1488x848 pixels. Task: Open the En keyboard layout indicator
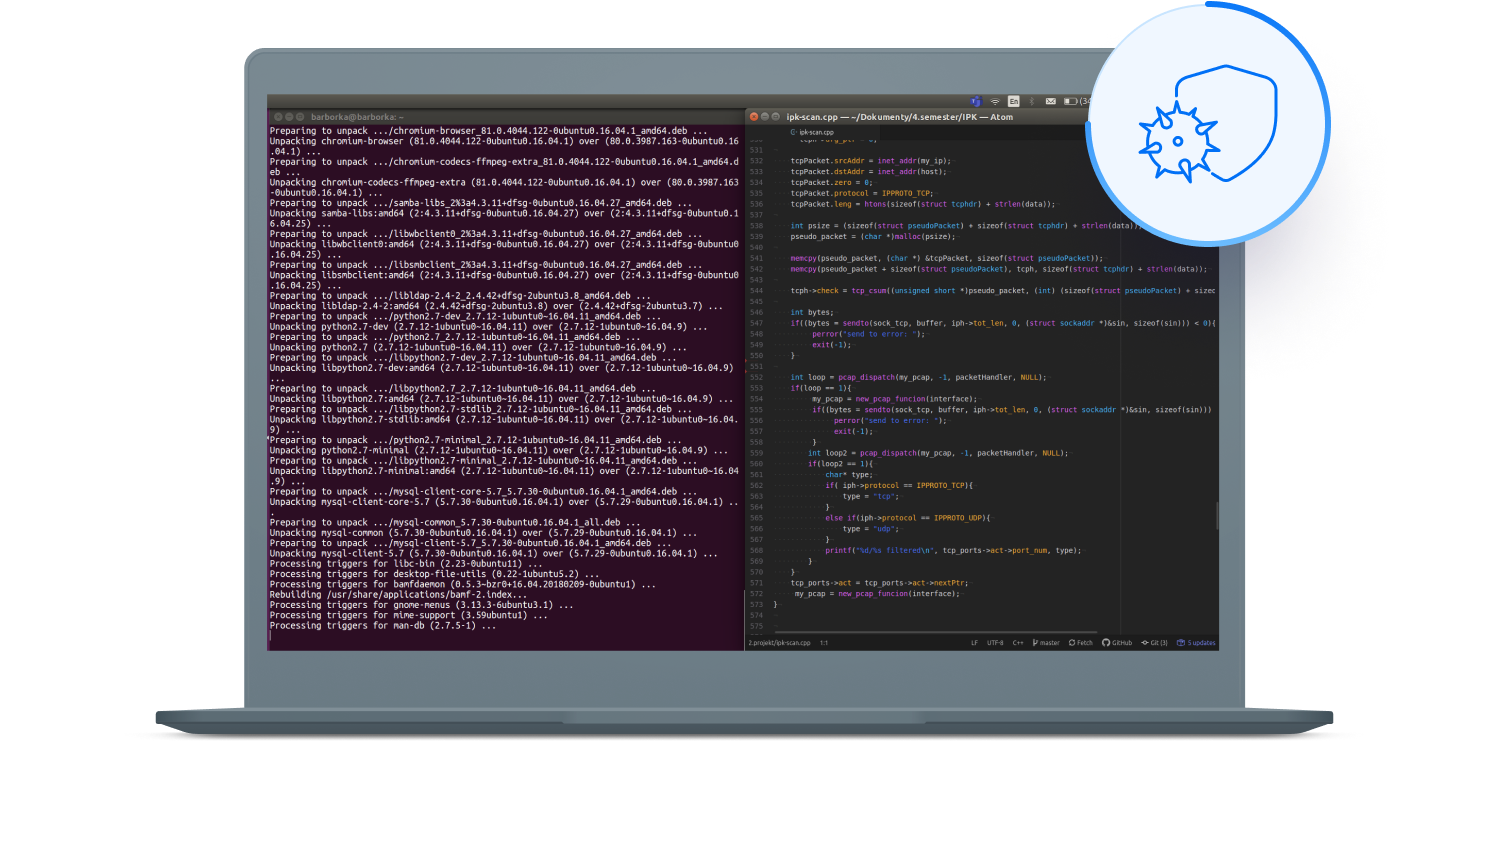coord(1013,101)
